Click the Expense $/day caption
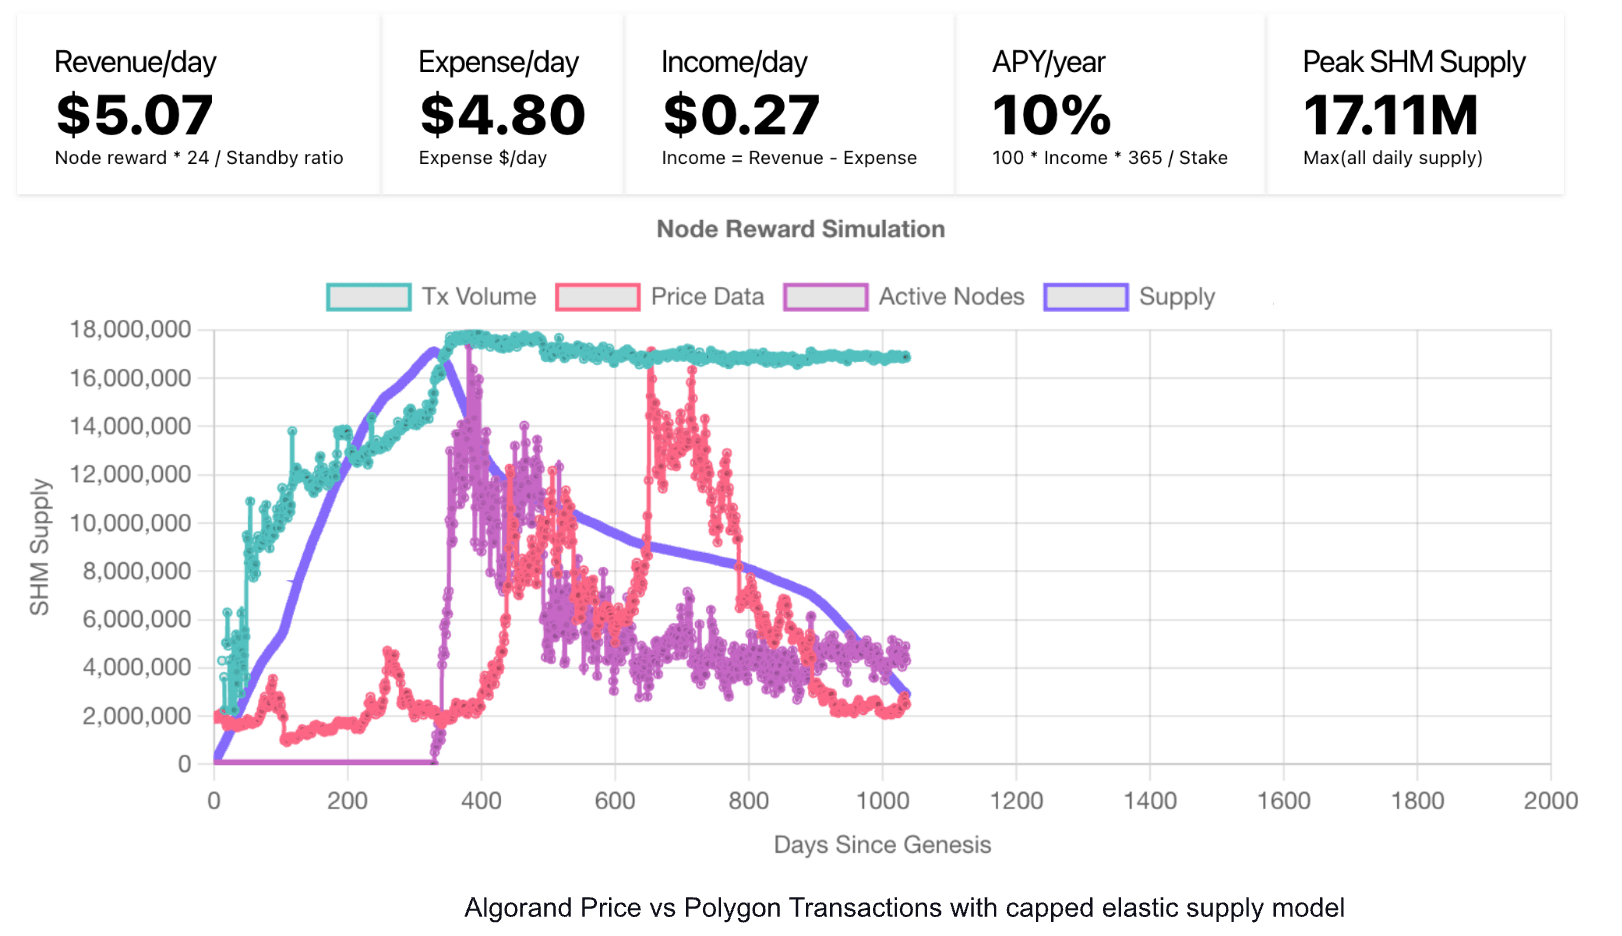This screenshot has width=1622, height=936. point(483,158)
